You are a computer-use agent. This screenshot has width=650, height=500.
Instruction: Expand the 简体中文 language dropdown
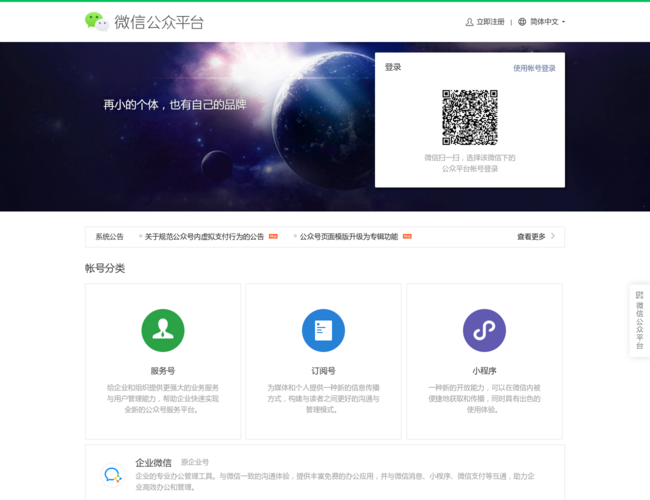(x=547, y=22)
